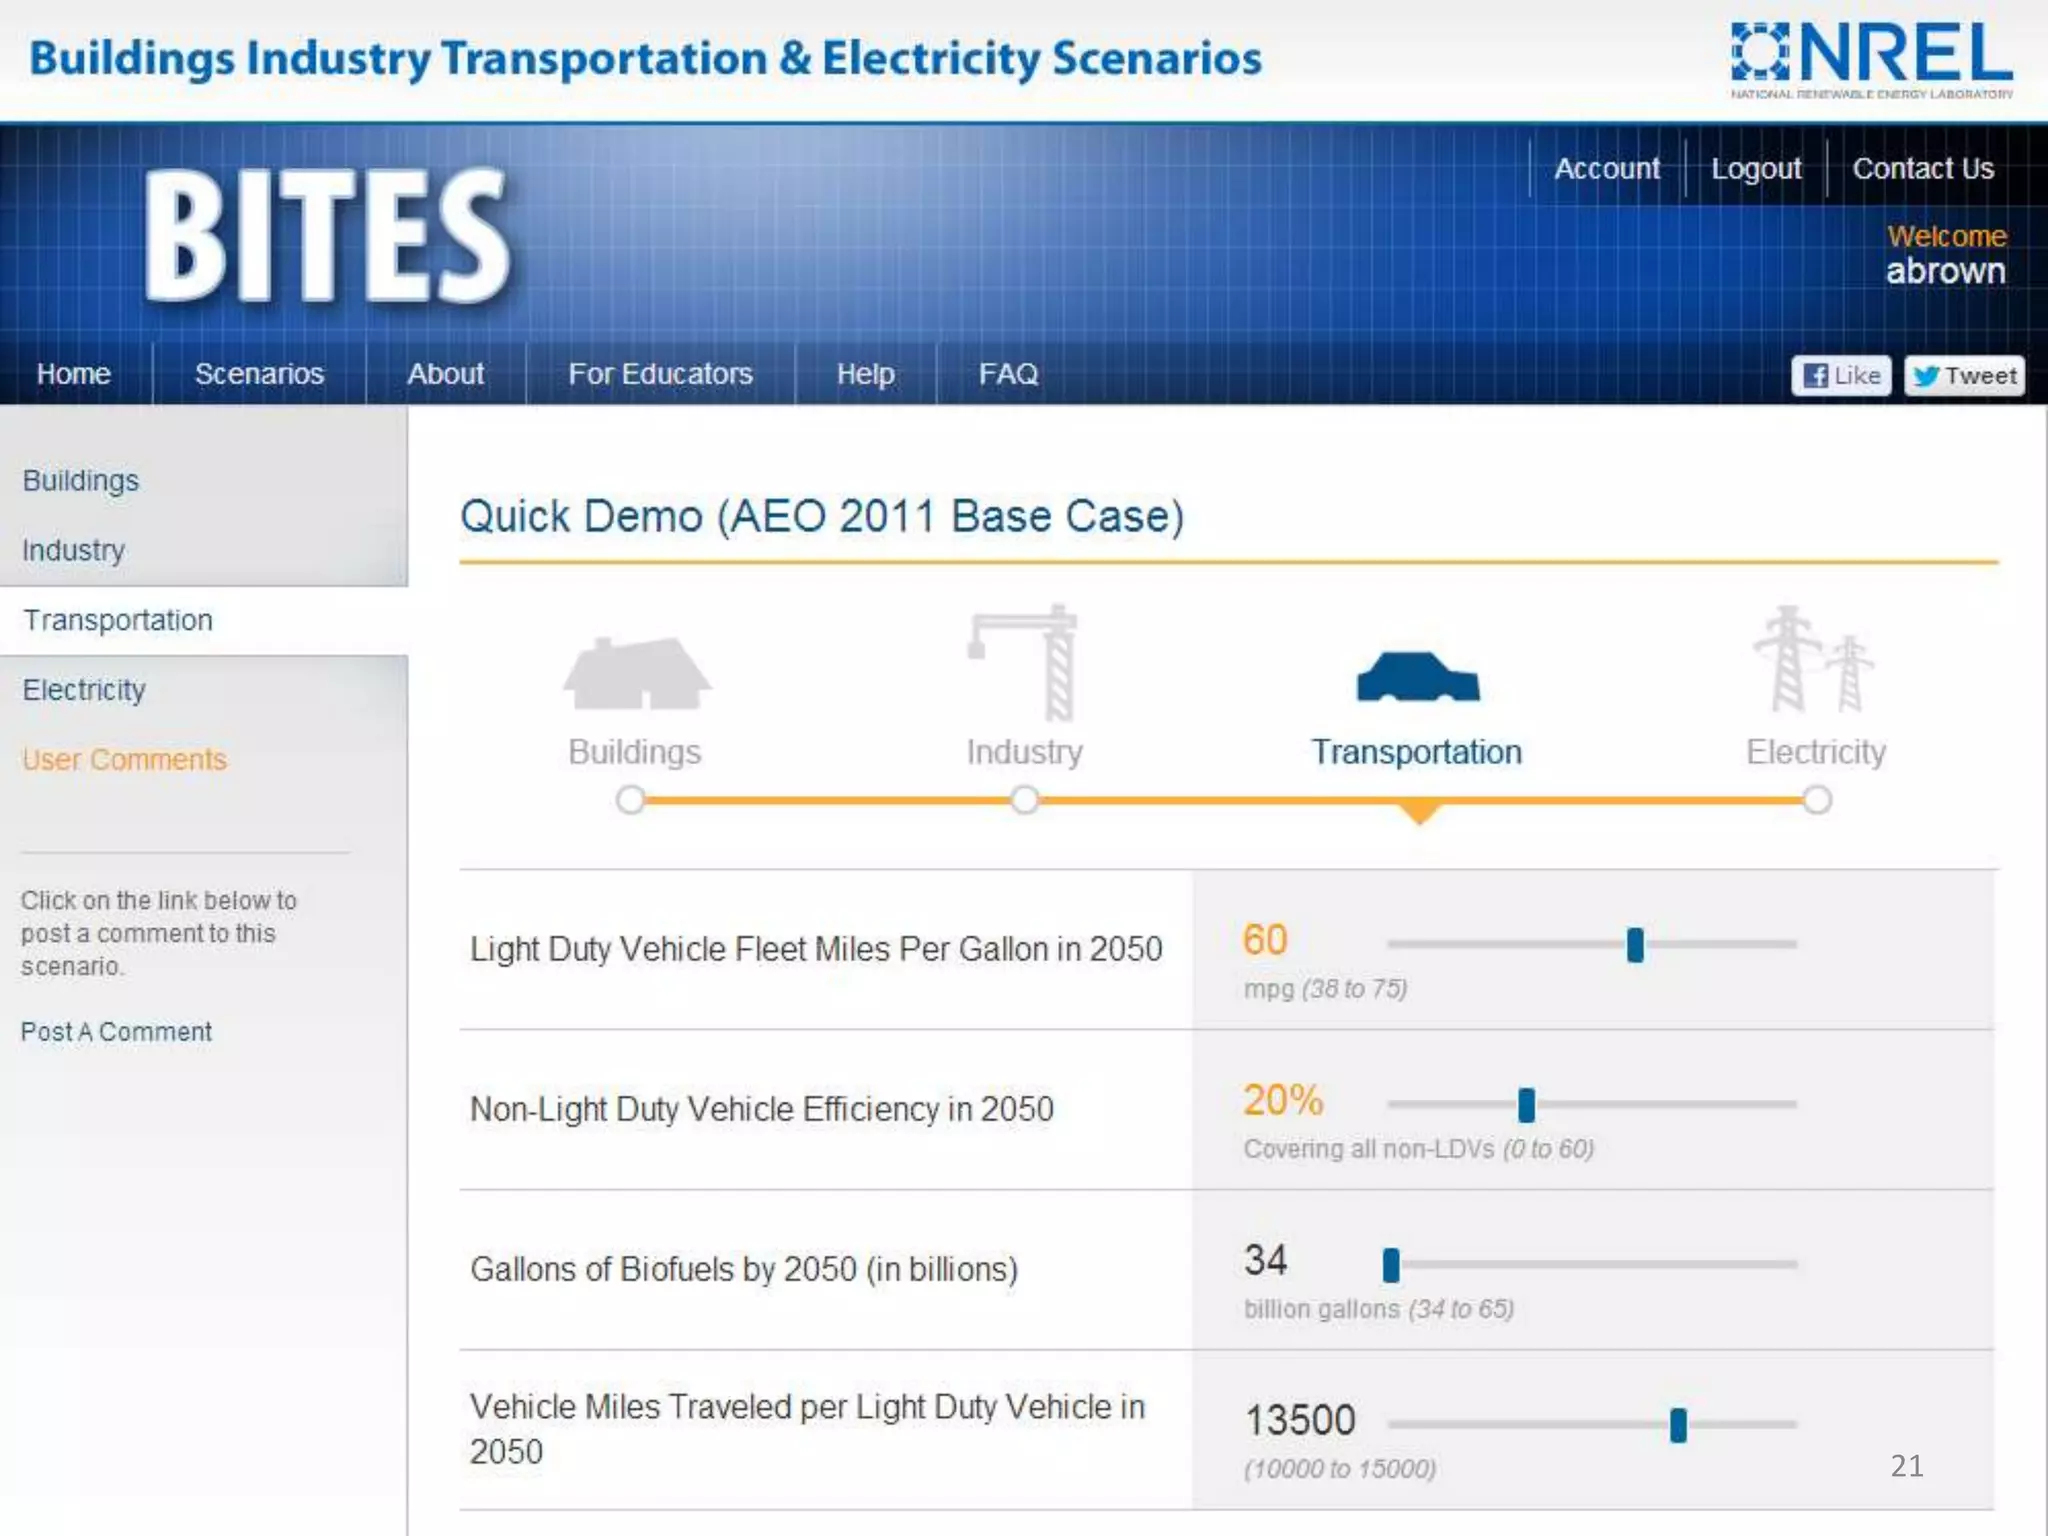Open the For Educators menu item

tap(660, 374)
